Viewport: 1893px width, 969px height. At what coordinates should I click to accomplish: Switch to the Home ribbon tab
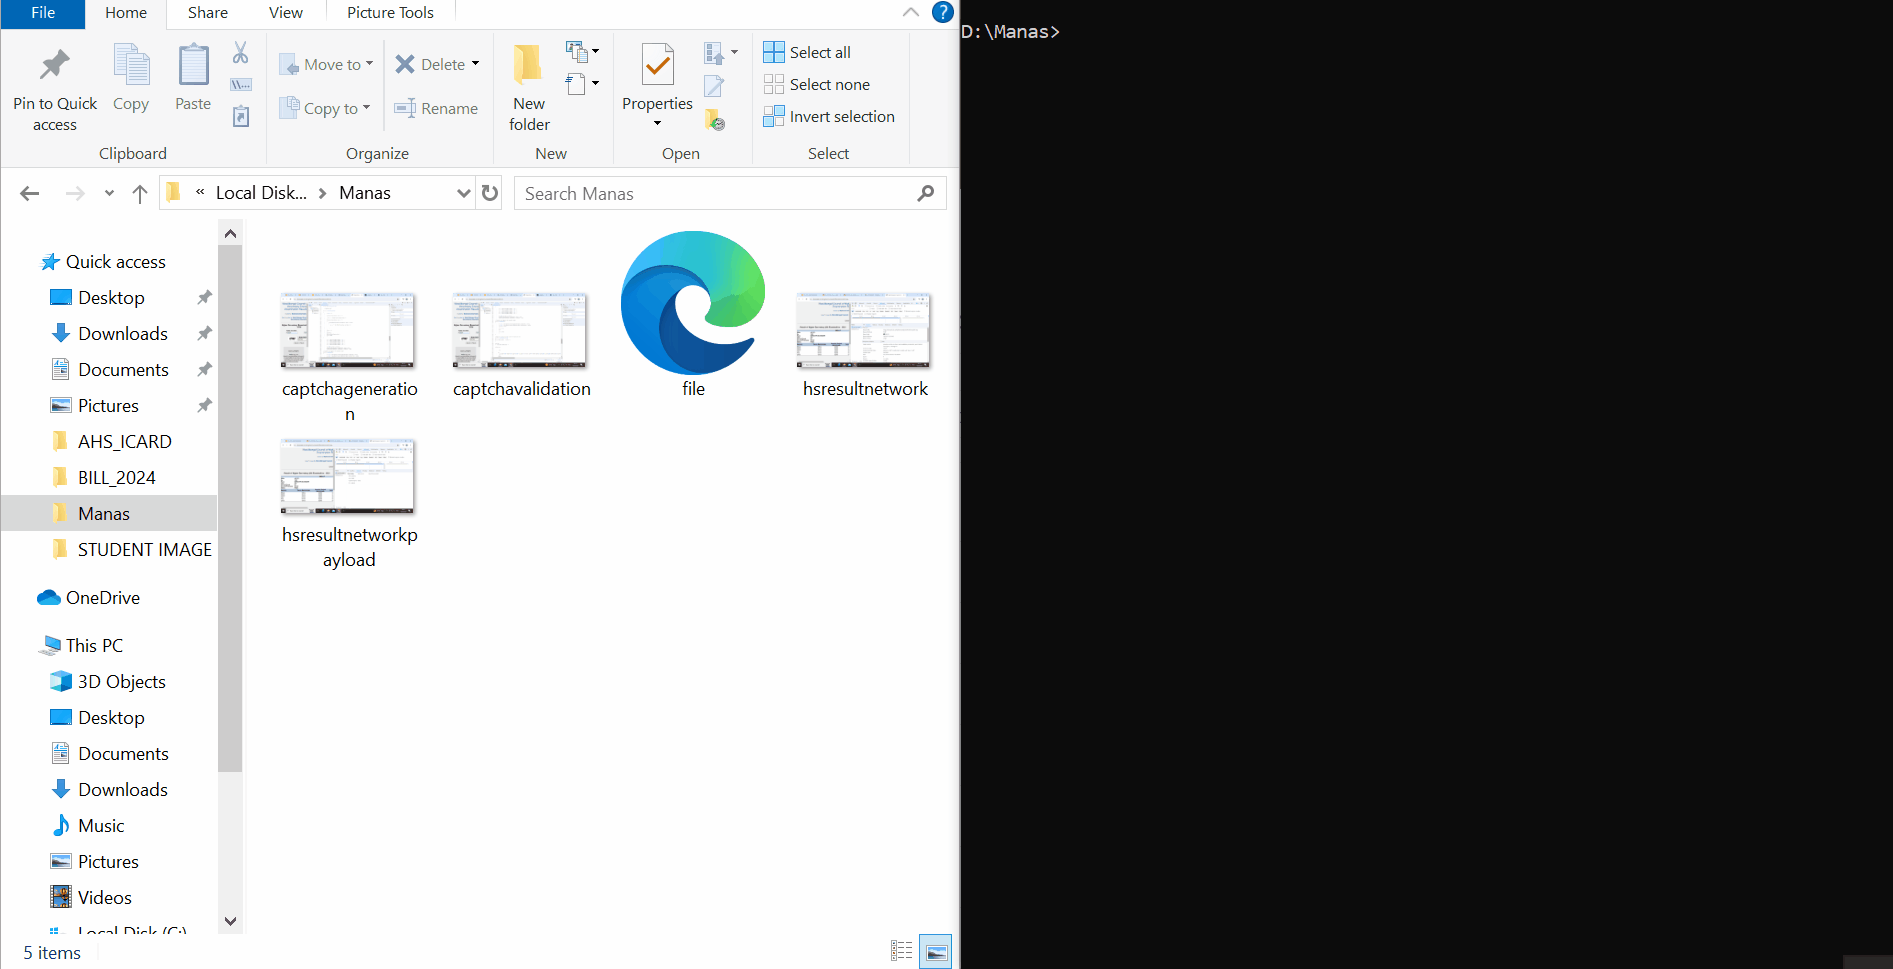click(x=126, y=13)
